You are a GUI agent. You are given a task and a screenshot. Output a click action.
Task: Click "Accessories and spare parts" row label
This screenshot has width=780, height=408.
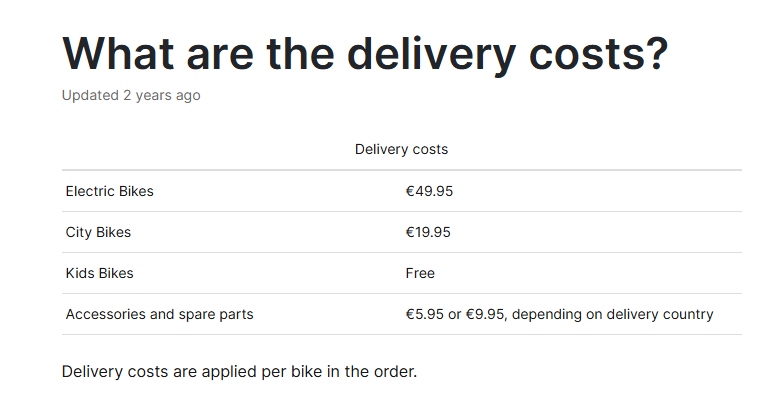[159, 314]
